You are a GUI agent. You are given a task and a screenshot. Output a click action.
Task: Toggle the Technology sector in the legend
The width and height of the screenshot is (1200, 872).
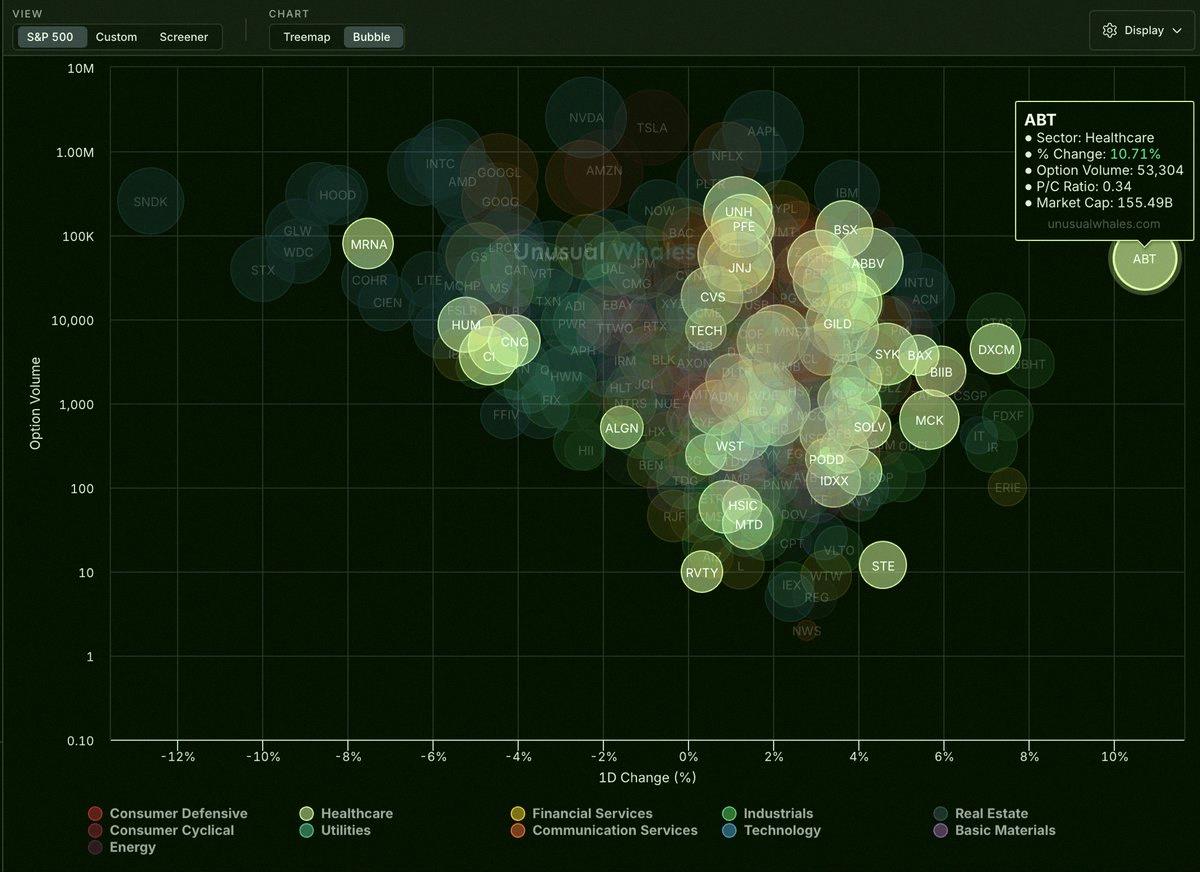pos(771,830)
